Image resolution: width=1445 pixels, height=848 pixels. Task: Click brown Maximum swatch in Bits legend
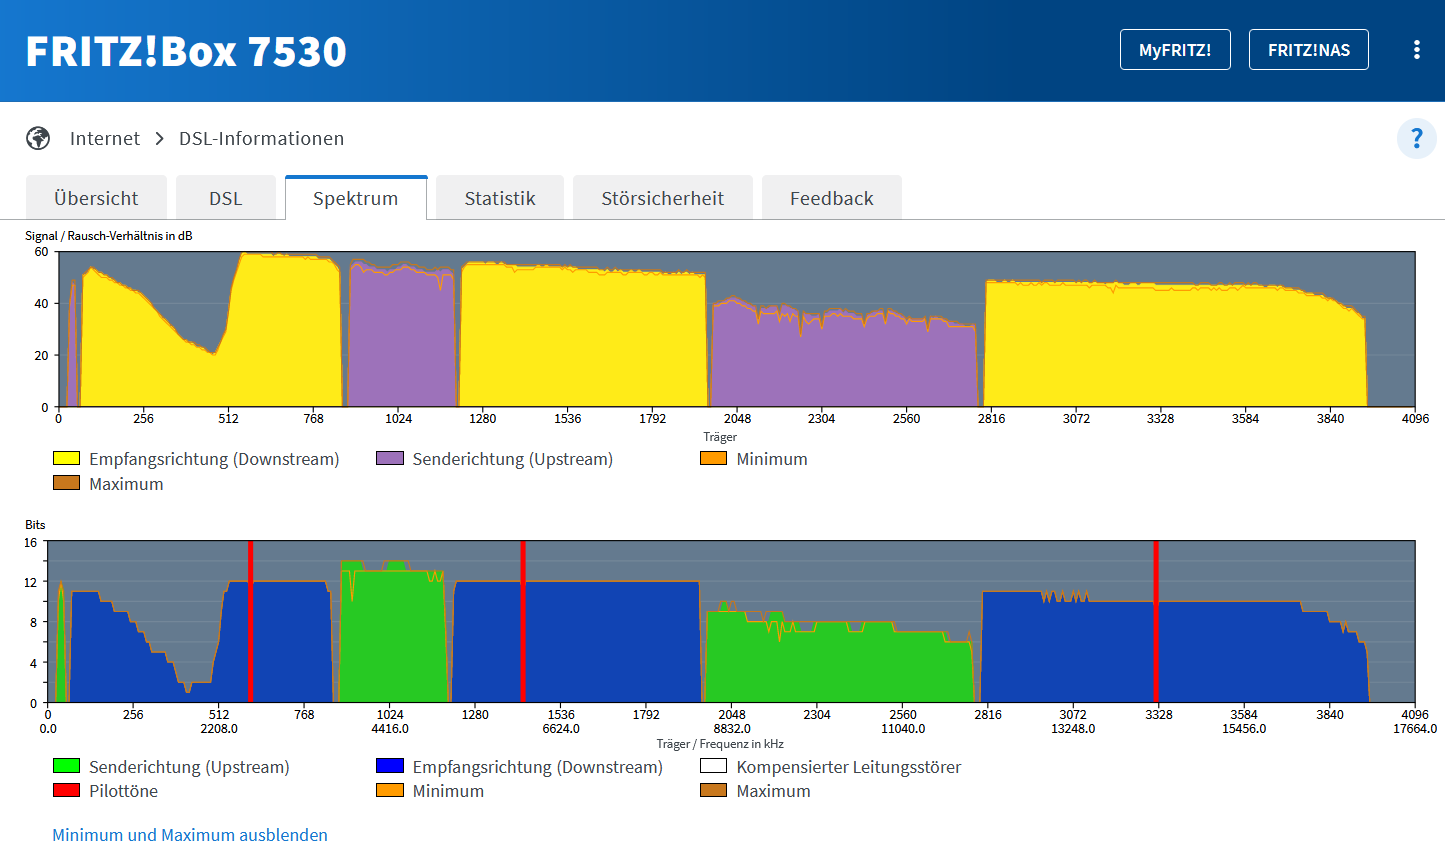click(714, 790)
